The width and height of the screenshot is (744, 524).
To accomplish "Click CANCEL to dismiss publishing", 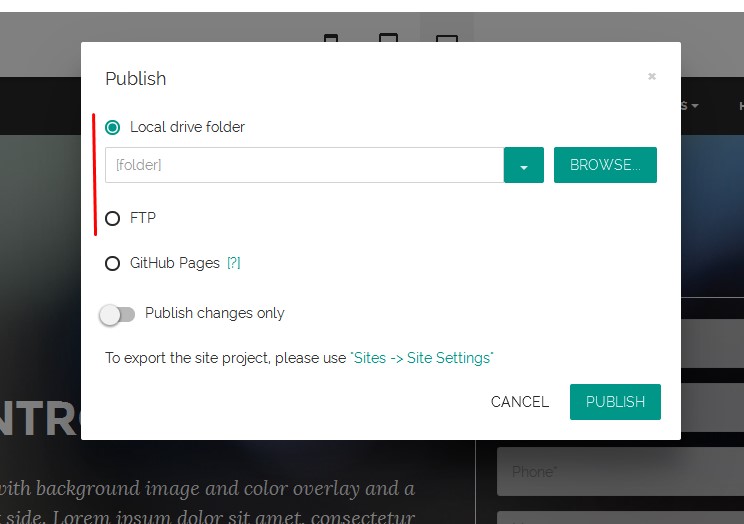I will click(x=519, y=402).
